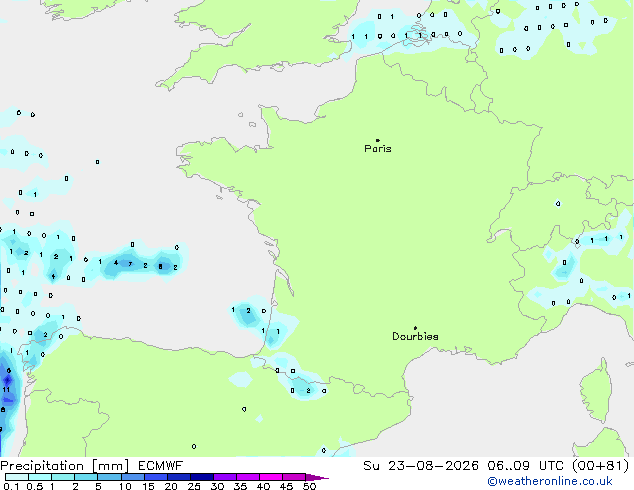Select the 2–5 mm legend swatch
Image resolution: width=634 pixels, height=490 pixels.
(86, 477)
